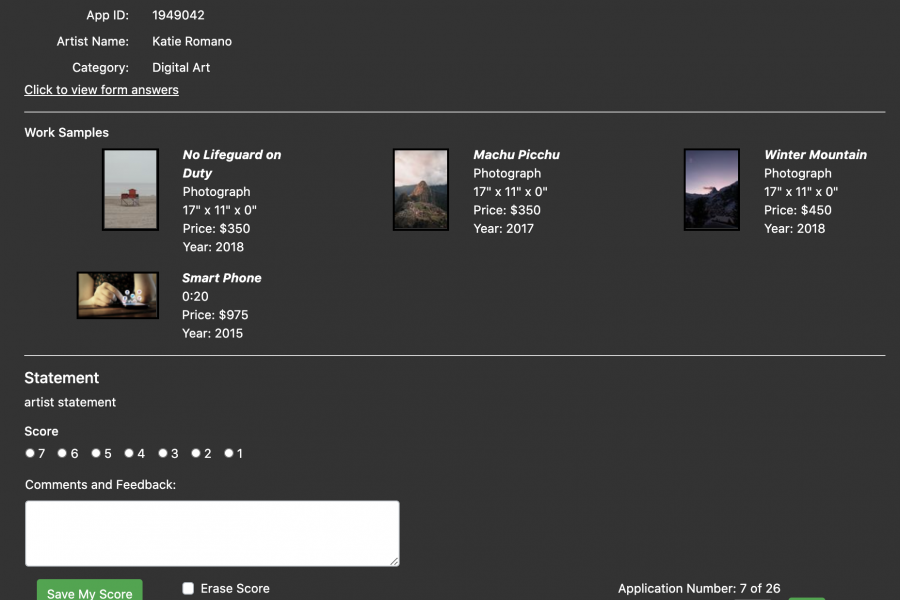Screen dimensions: 900x600
Task: Click the Work Samples heading
Action: coord(67,133)
